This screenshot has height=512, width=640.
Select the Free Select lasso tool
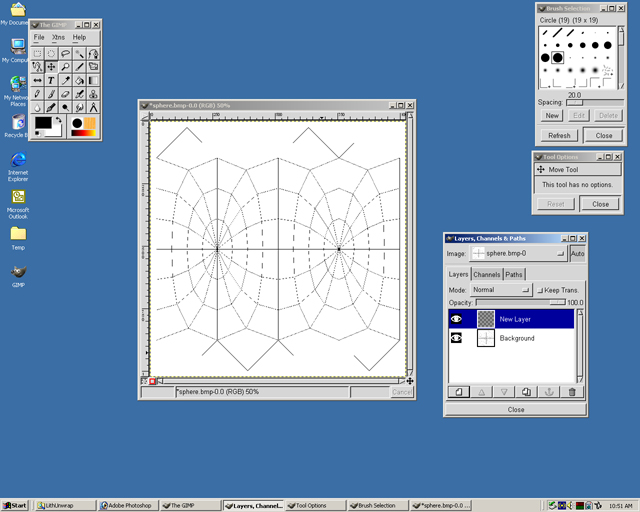(65, 53)
